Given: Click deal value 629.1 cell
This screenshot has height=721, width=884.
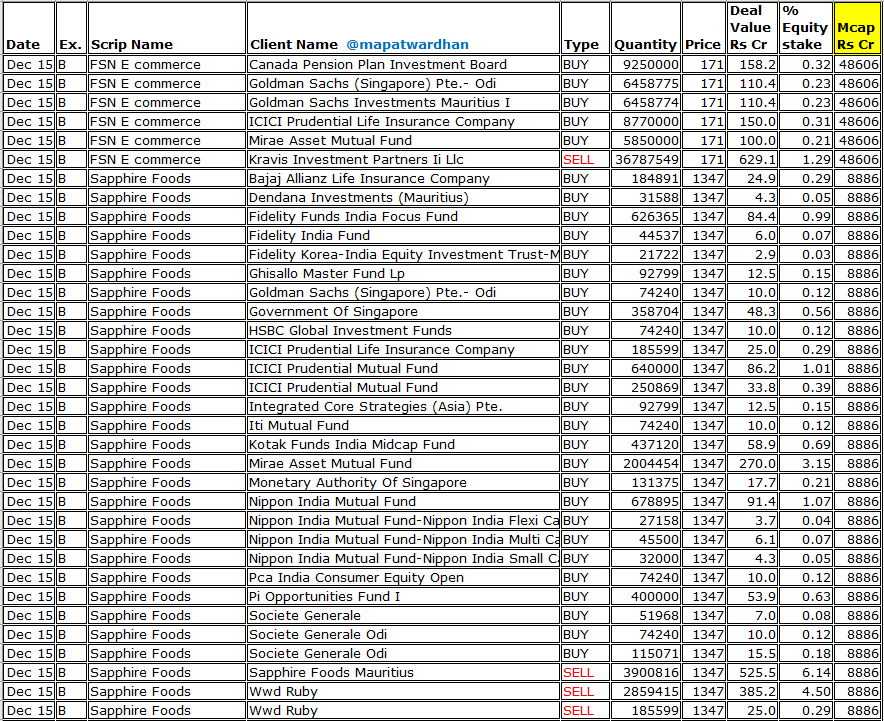Looking at the screenshot, I should point(752,159).
